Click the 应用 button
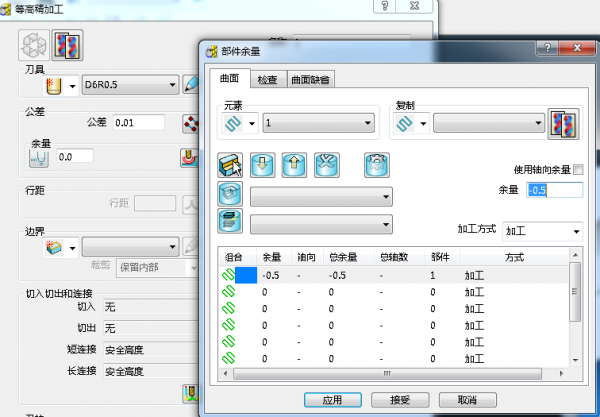The height and width of the screenshot is (417, 600). click(x=333, y=400)
